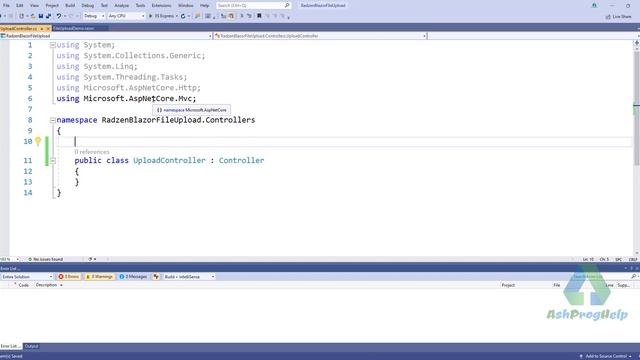Click 'using System.Linq;' line
Image resolution: width=640 pixels, height=360 pixels.
tap(97, 66)
